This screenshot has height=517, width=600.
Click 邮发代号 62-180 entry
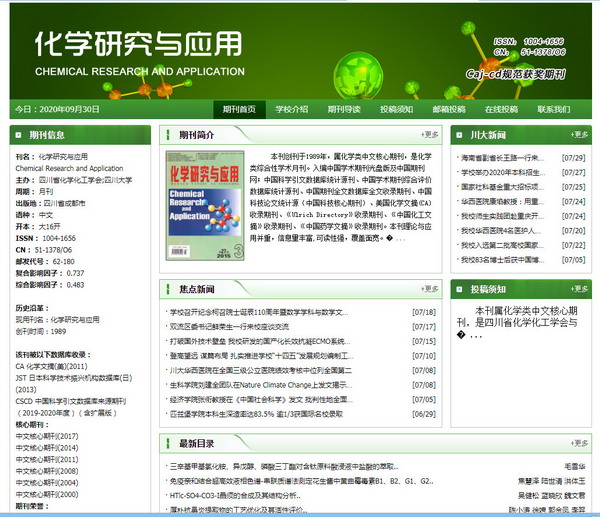click(x=45, y=262)
